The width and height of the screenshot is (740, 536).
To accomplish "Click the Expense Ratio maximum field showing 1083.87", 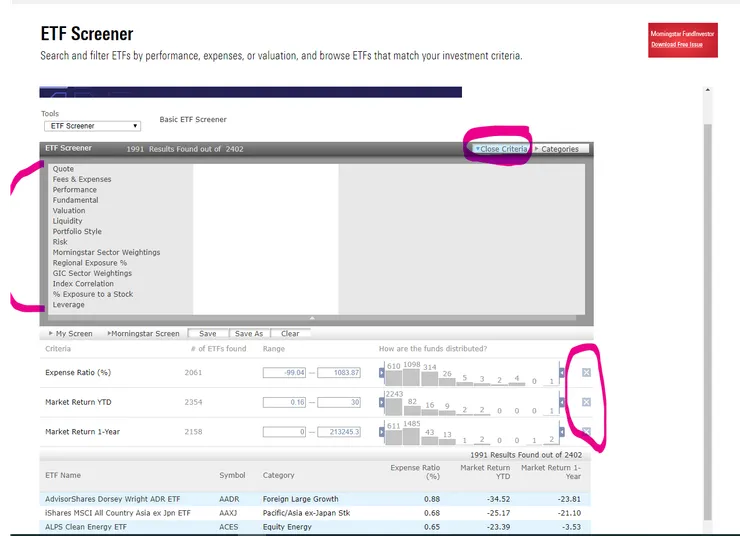I will 339,373.
